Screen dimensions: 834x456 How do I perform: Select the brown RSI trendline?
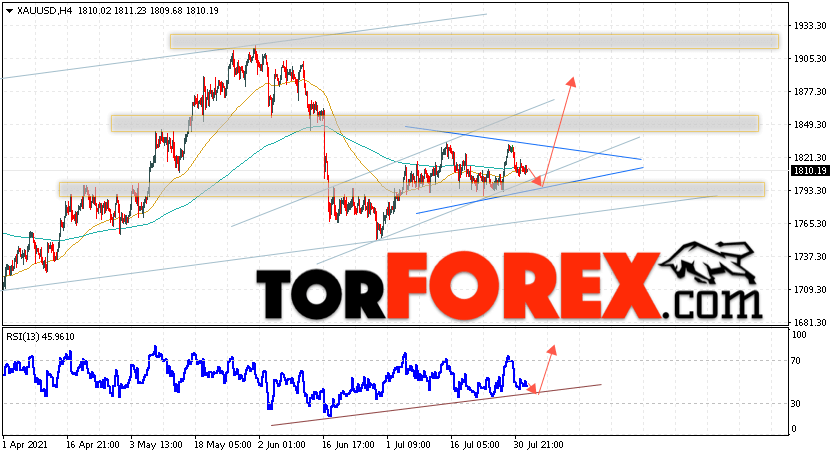(x=436, y=405)
